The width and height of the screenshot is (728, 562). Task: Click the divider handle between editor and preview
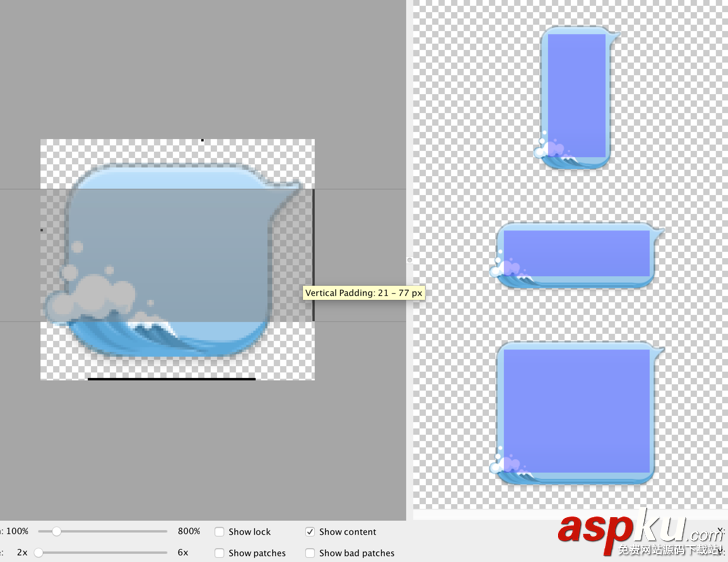[410, 260]
